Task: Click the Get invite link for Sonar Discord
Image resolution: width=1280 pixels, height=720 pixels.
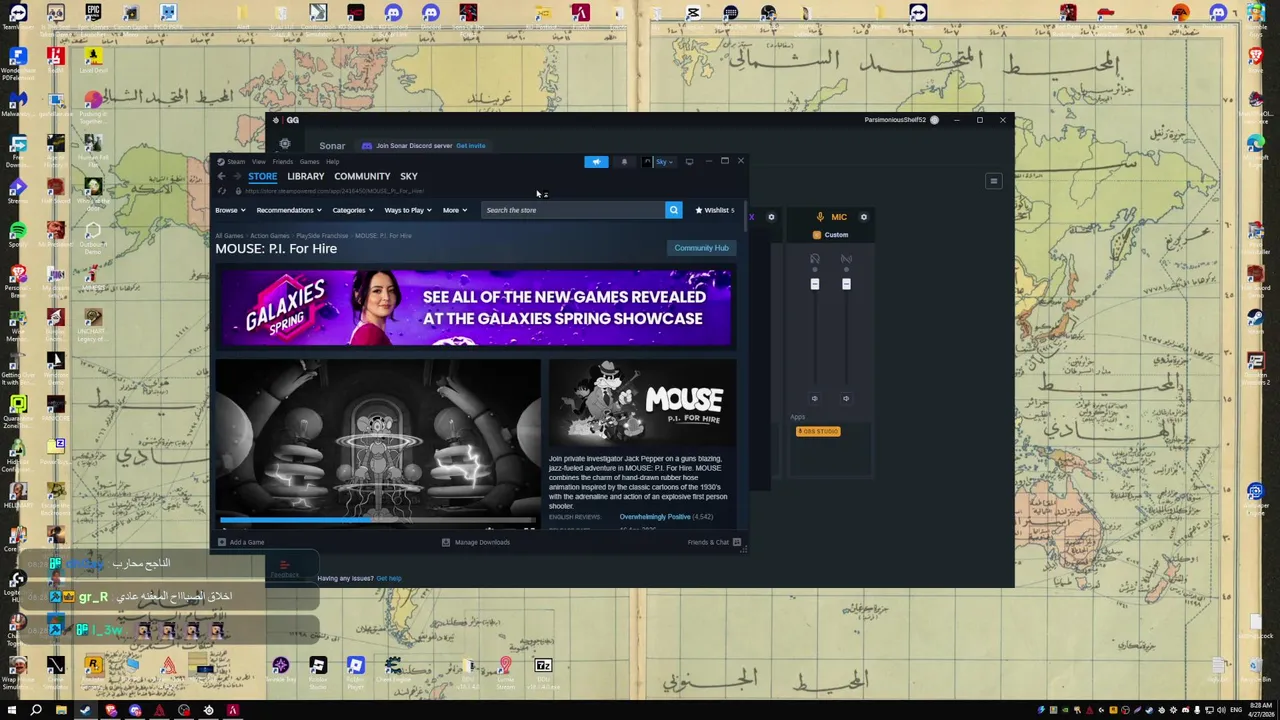Action: [470, 146]
